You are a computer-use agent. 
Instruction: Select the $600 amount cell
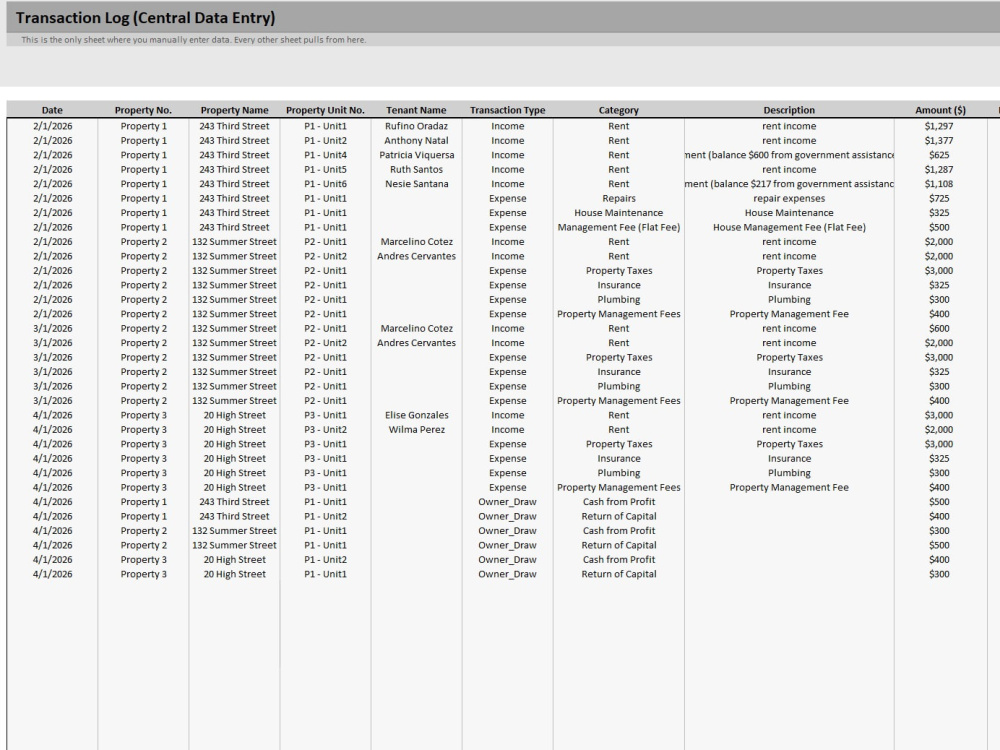939,328
